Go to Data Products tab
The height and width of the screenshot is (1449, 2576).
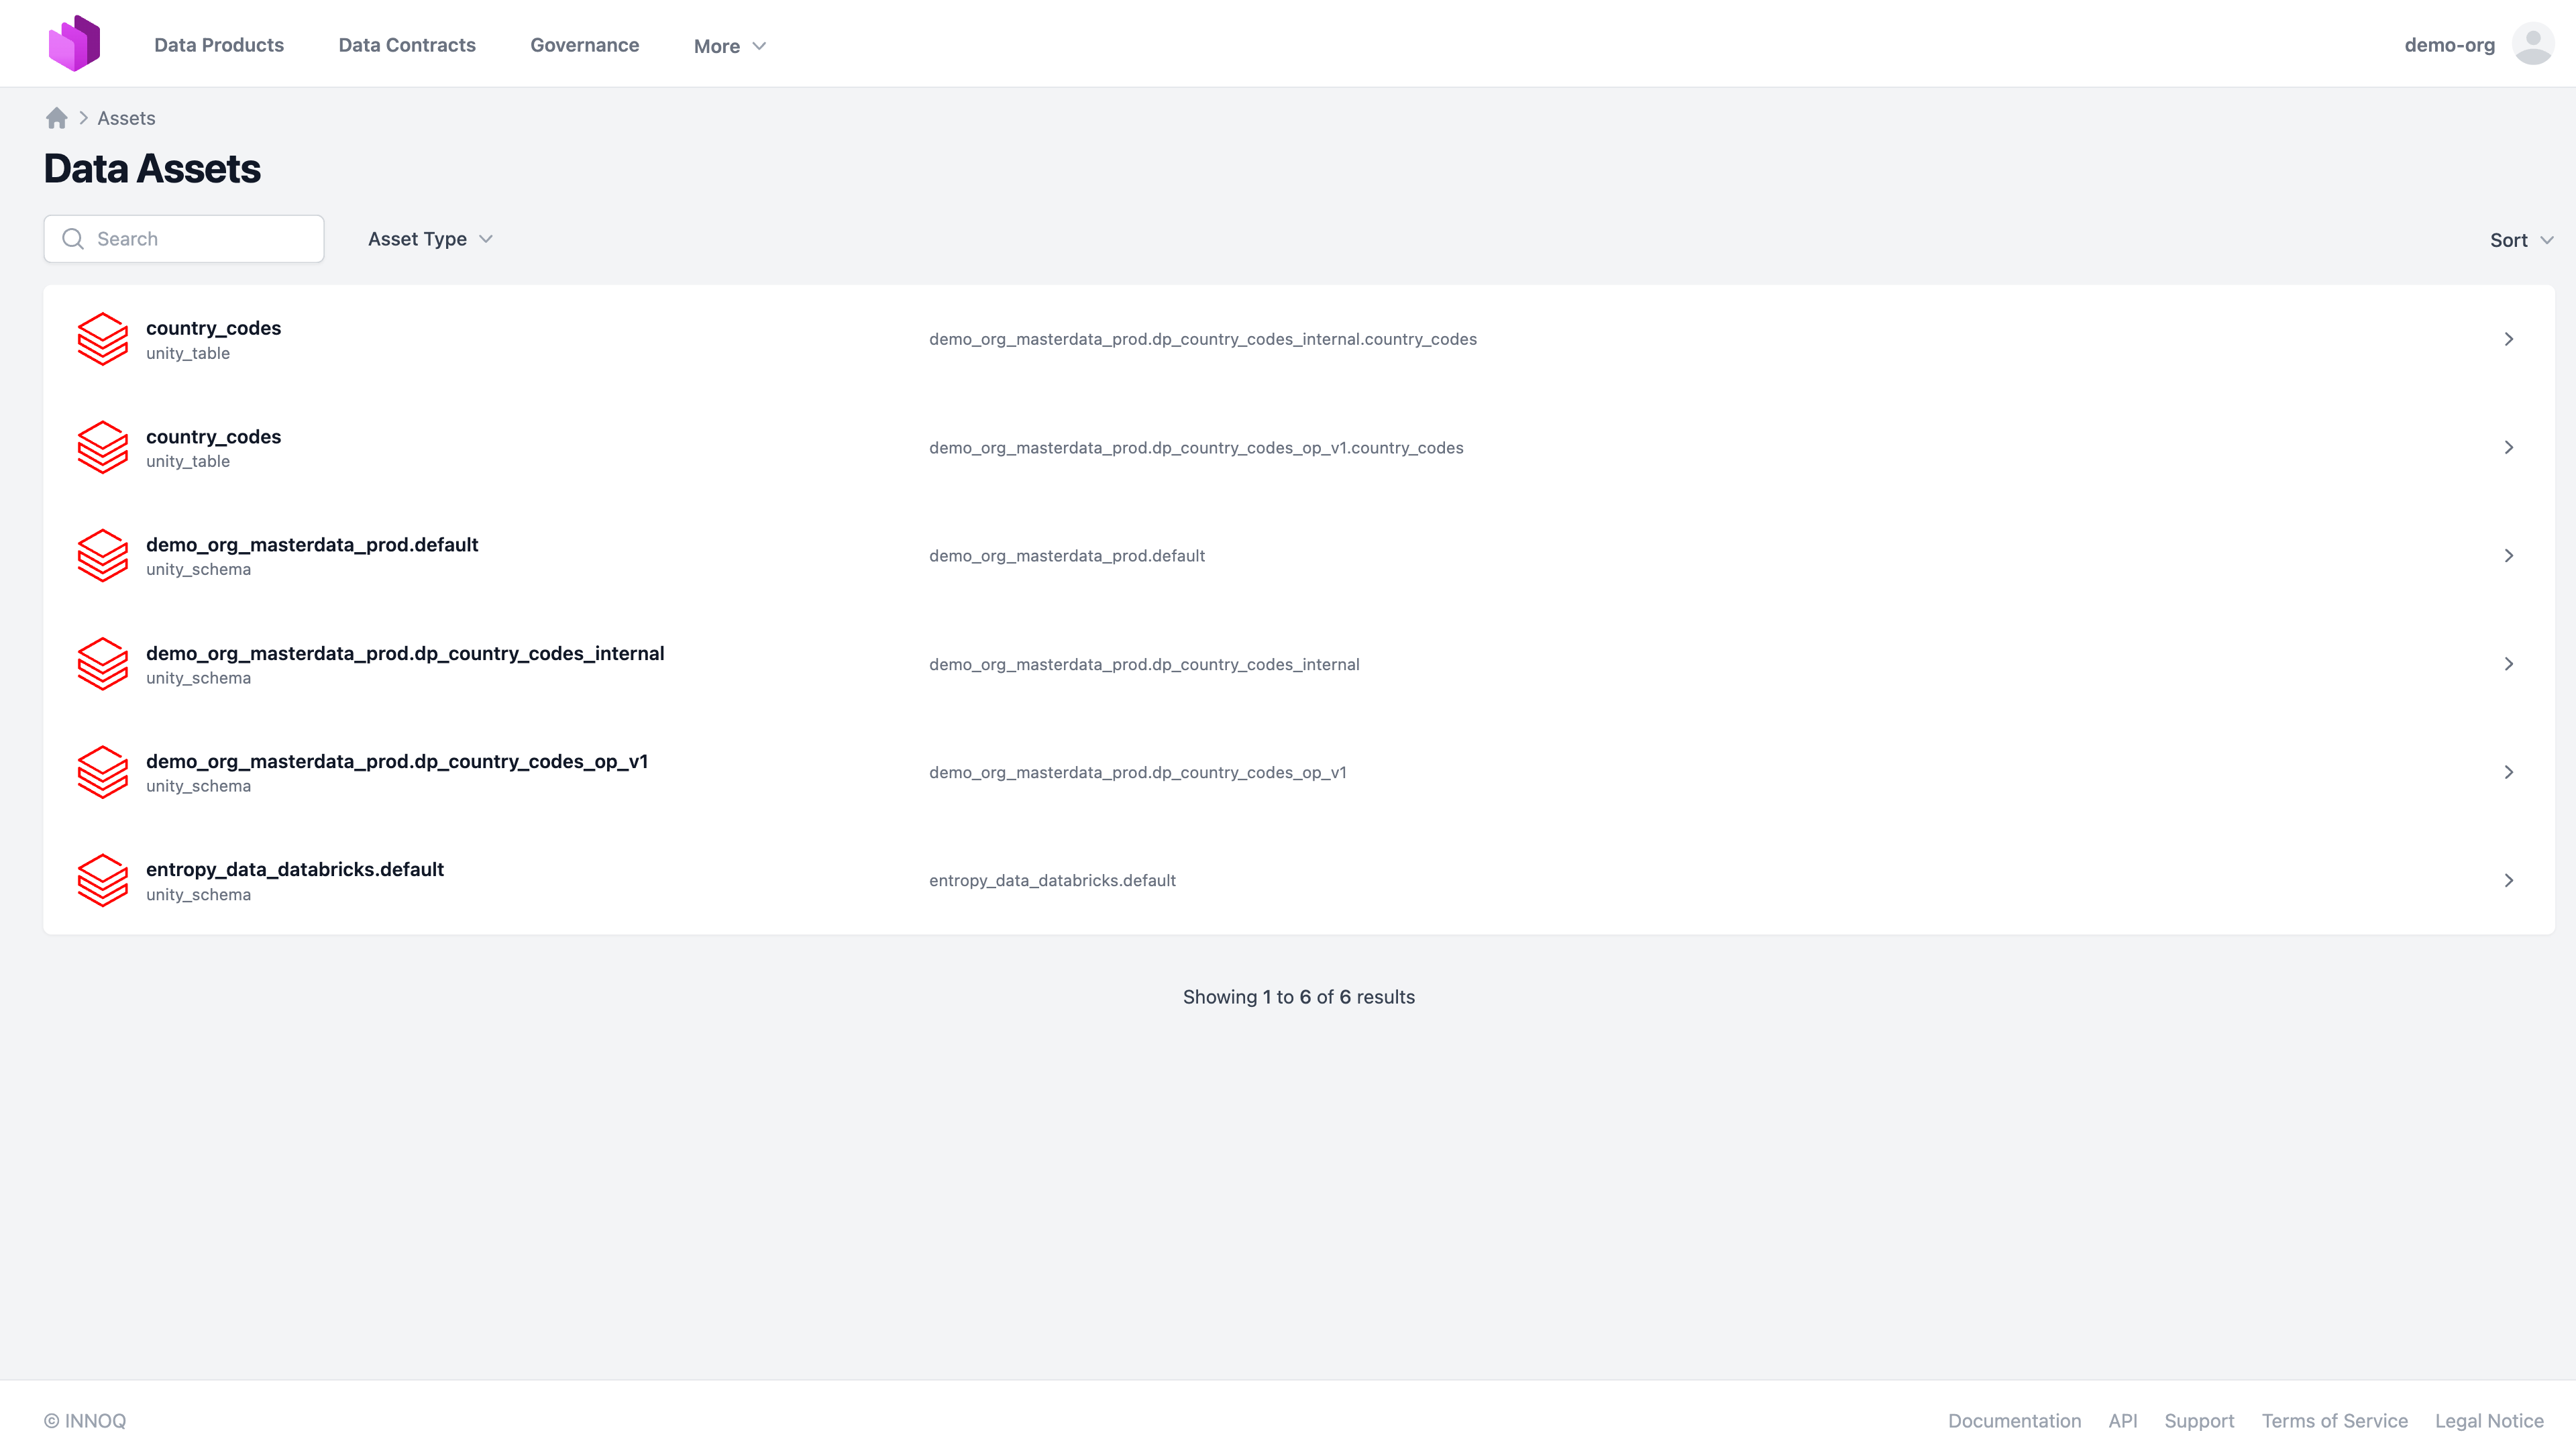point(219,45)
